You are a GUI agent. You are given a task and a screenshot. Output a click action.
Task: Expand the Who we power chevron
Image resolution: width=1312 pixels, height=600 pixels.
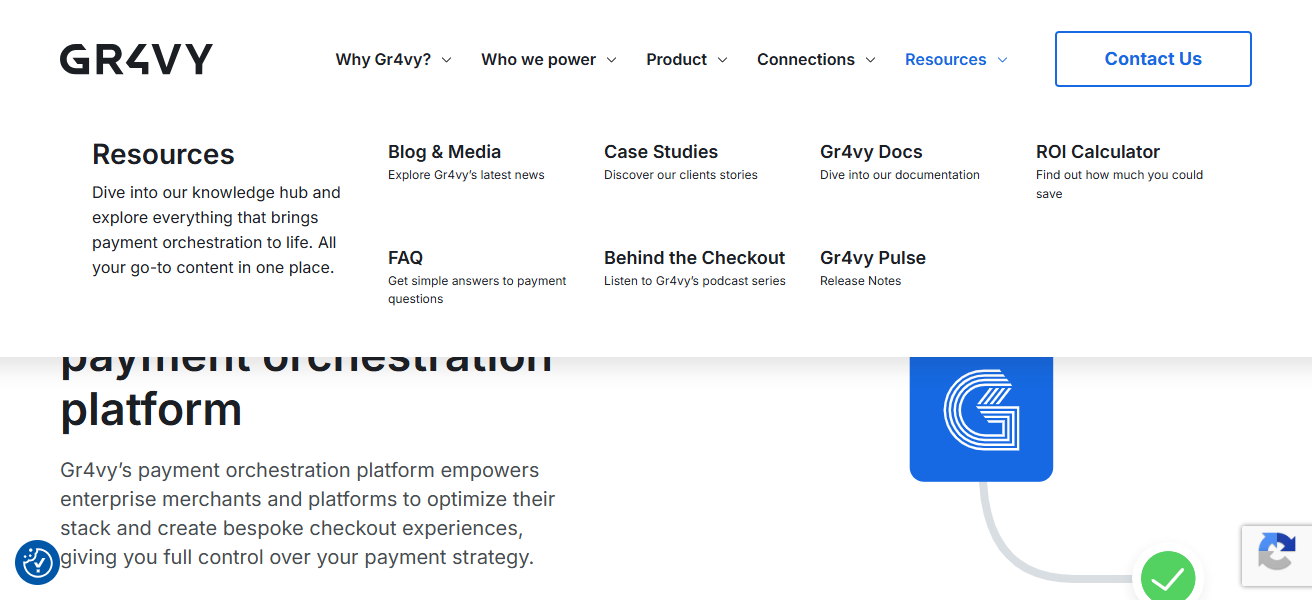pos(611,60)
